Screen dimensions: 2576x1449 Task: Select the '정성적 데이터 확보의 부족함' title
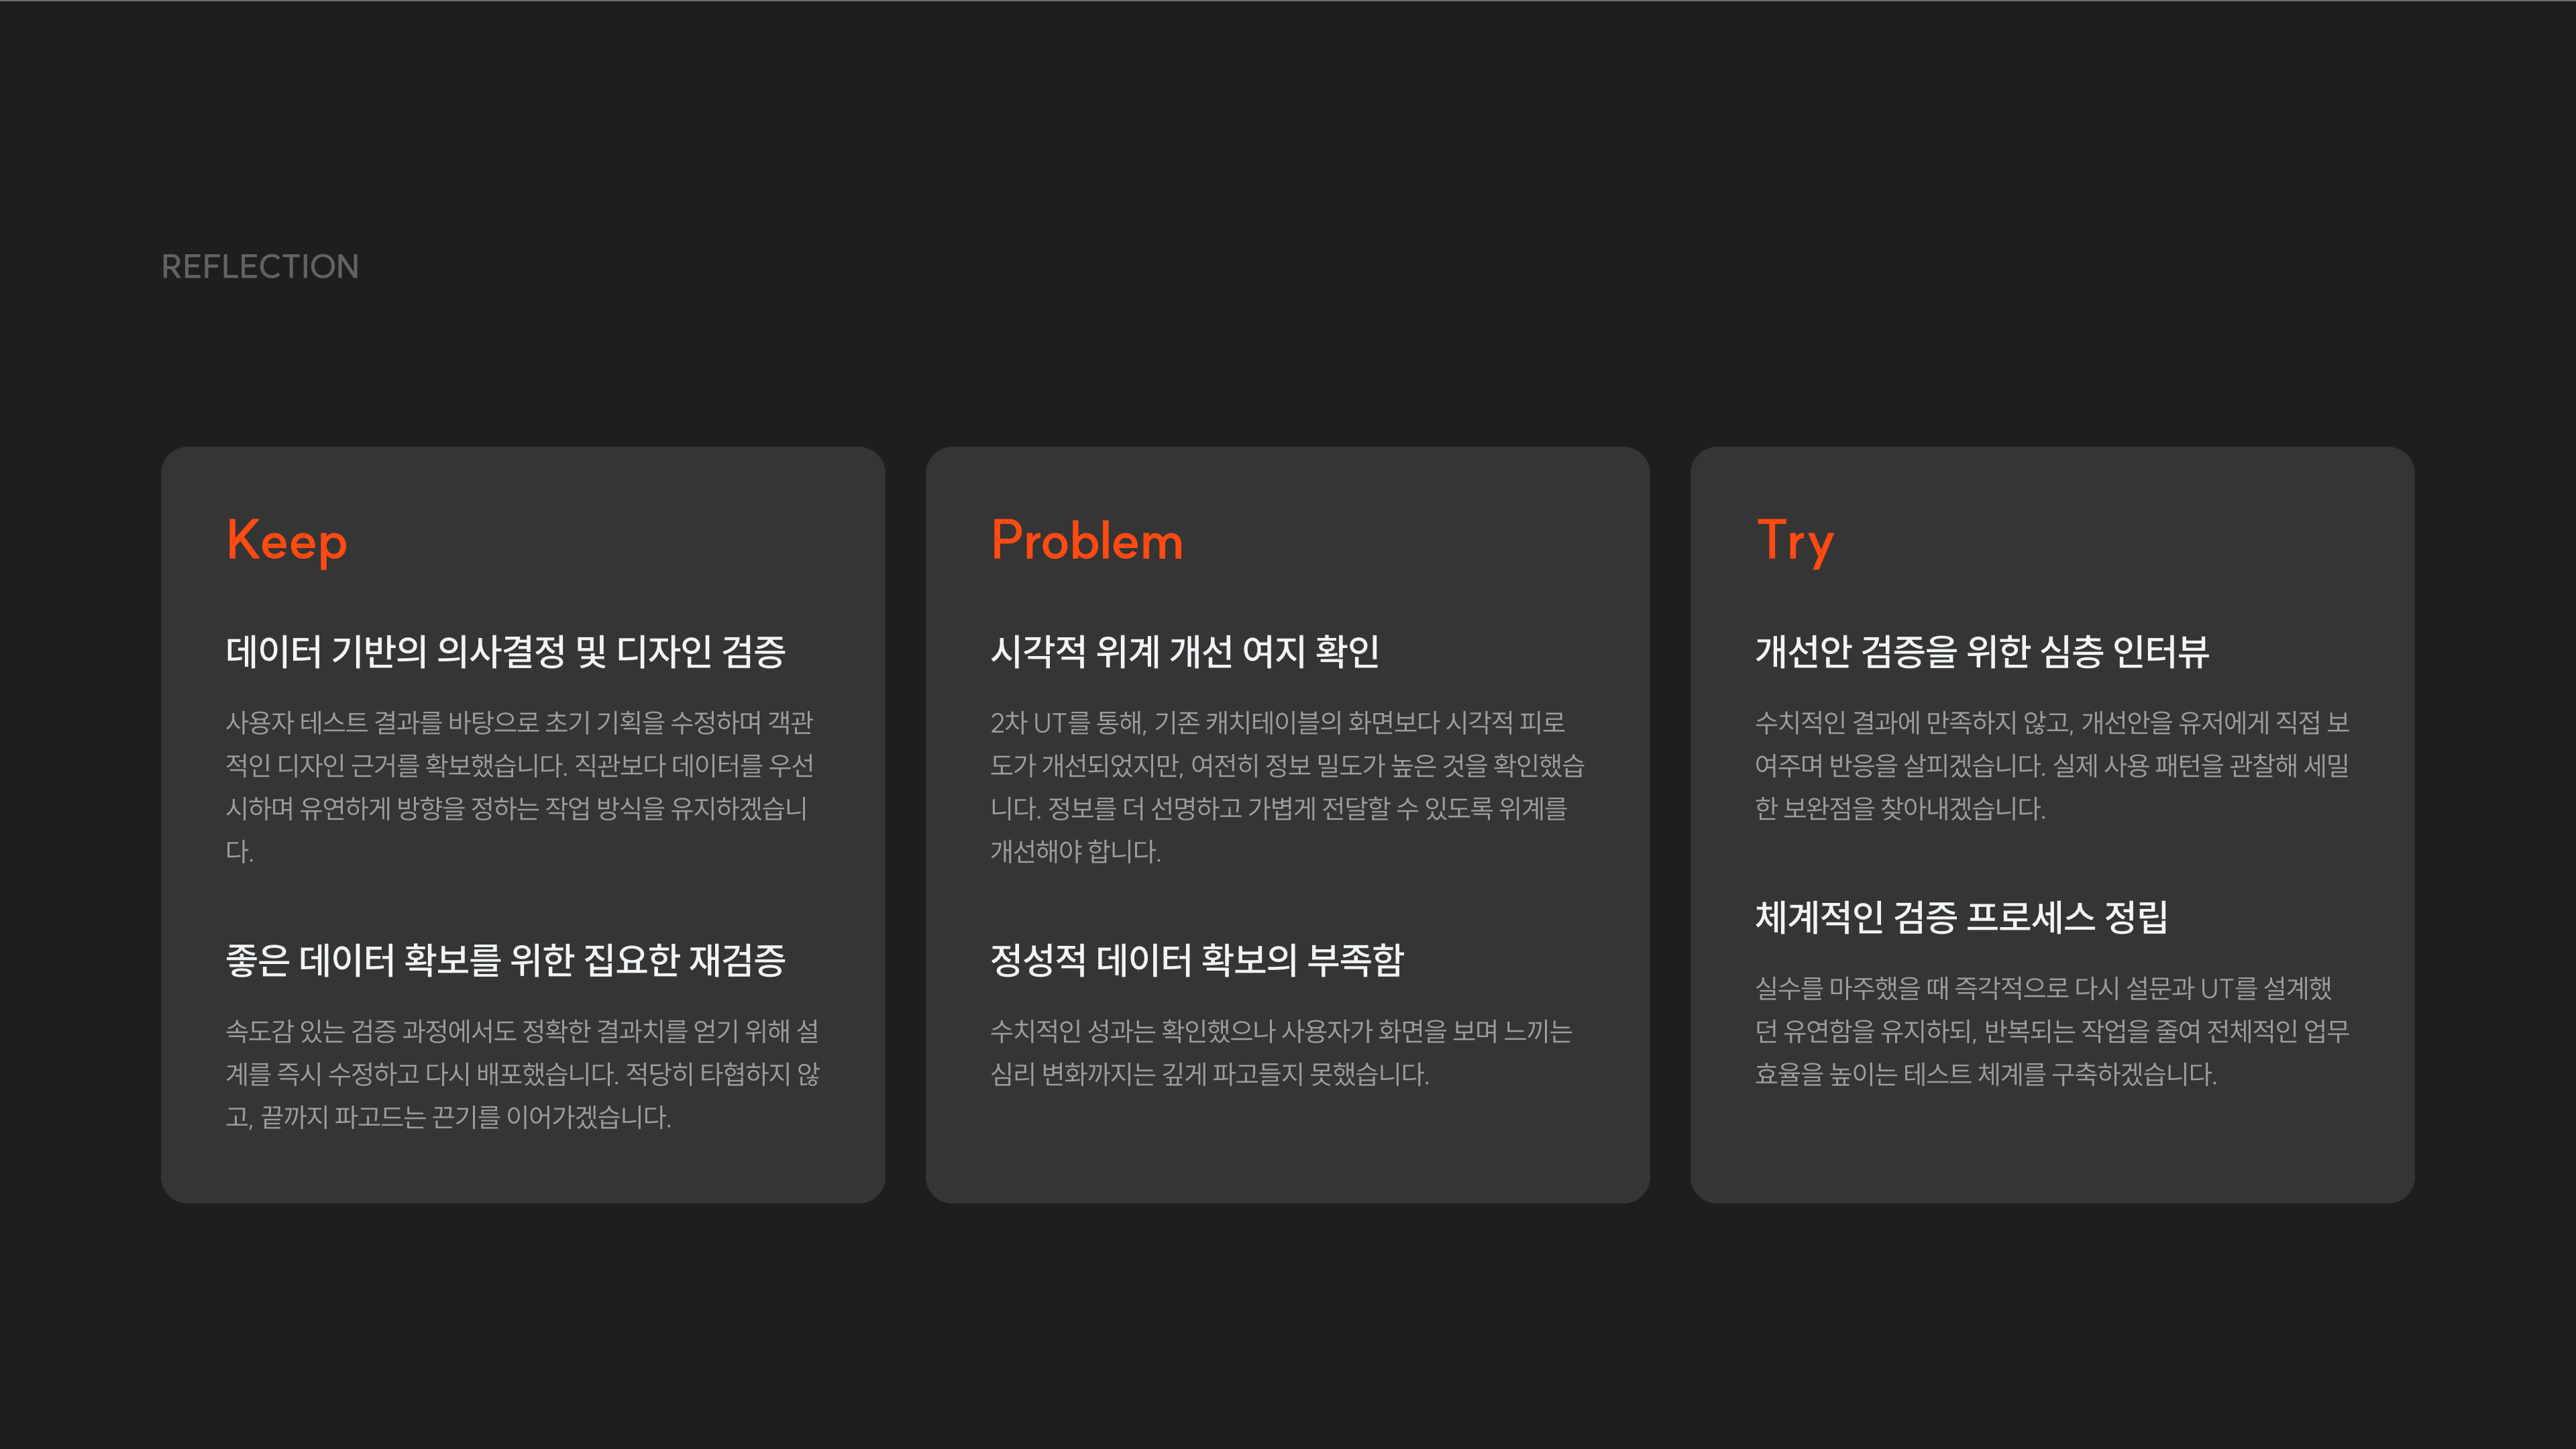[x=1196, y=960]
